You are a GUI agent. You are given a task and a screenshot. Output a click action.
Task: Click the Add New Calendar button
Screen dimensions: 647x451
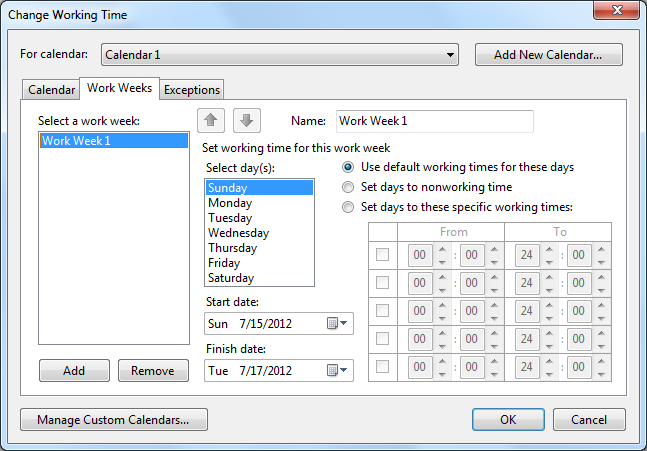[549, 55]
